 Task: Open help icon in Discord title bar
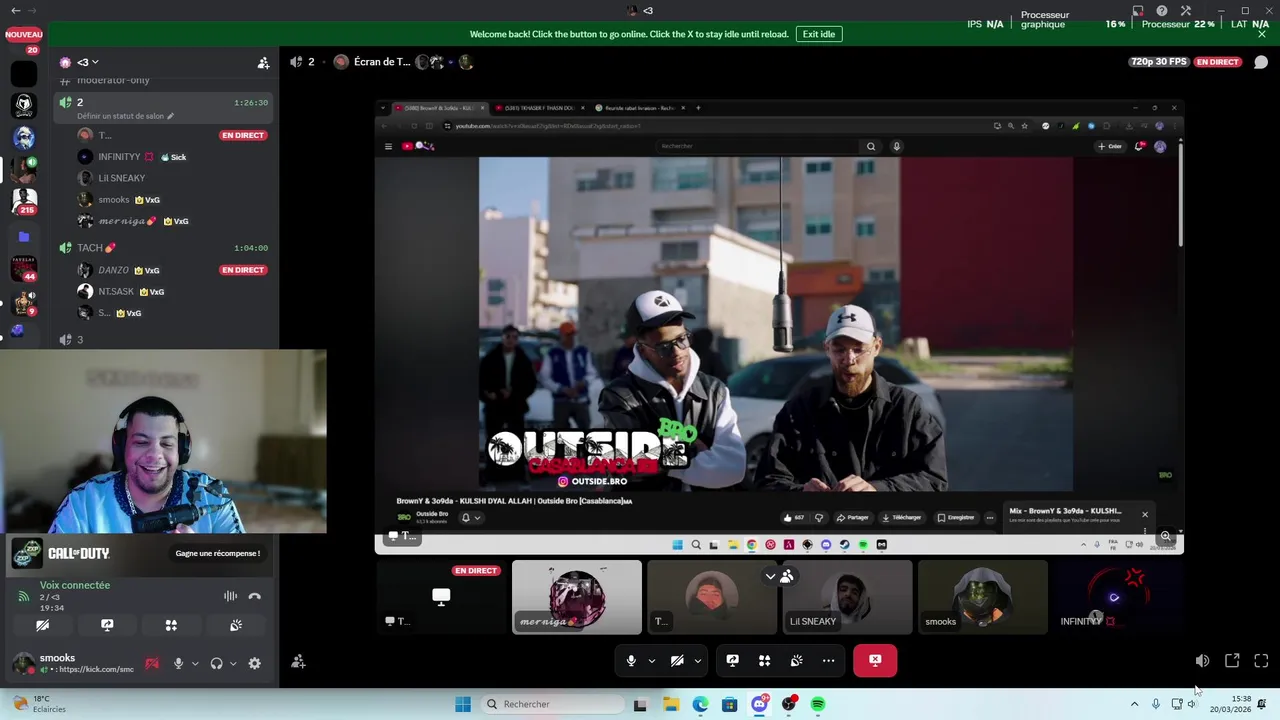tap(1161, 11)
